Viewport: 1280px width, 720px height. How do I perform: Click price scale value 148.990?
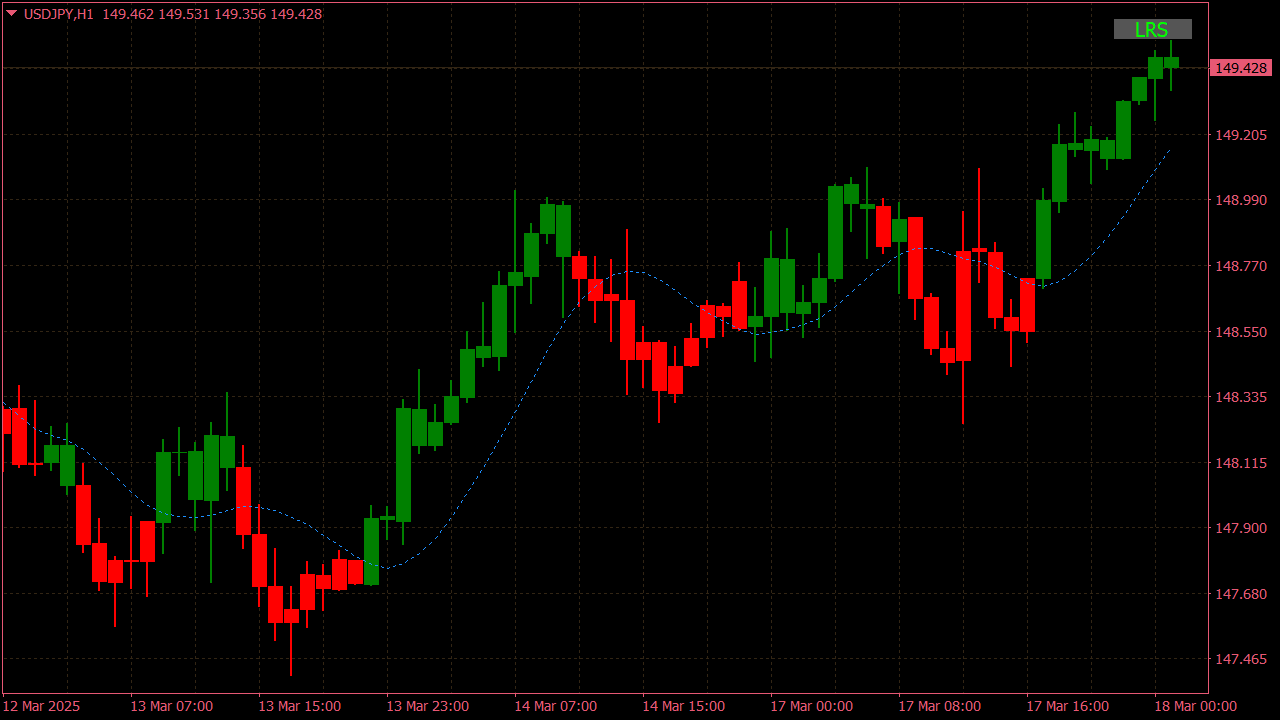click(x=1240, y=200)
